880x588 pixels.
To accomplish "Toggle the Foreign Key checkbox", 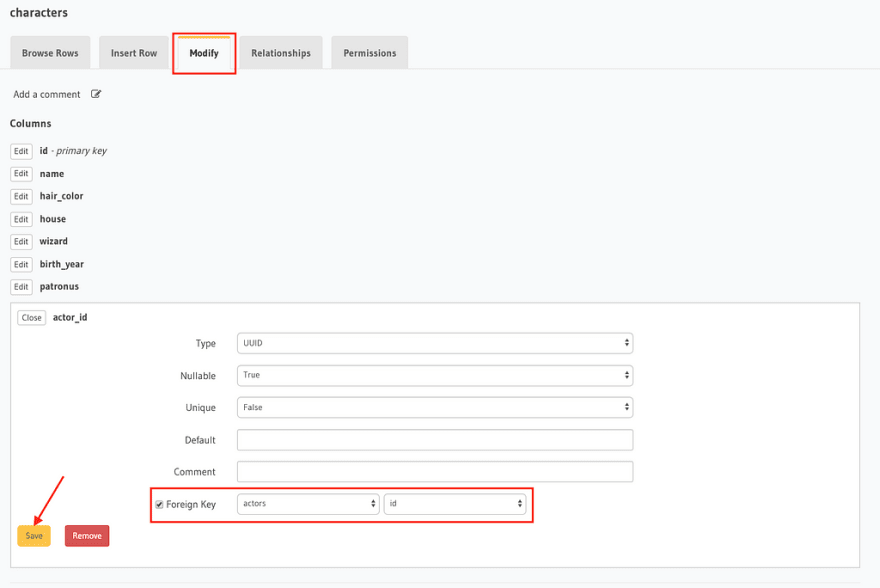I will point(159,504).
